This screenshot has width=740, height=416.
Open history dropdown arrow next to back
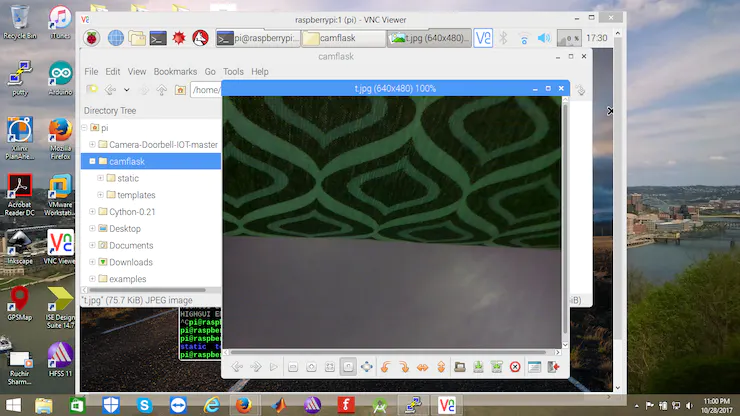click(126, 90)
